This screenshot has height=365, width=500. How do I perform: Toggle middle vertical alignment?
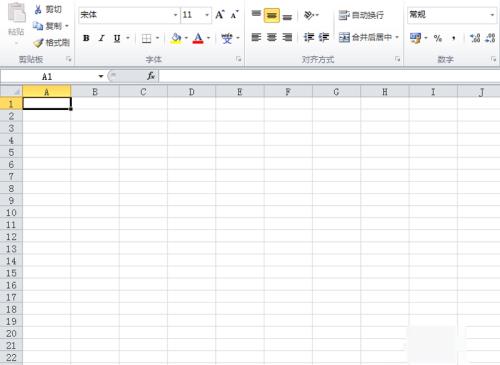[x=272, y=15]
